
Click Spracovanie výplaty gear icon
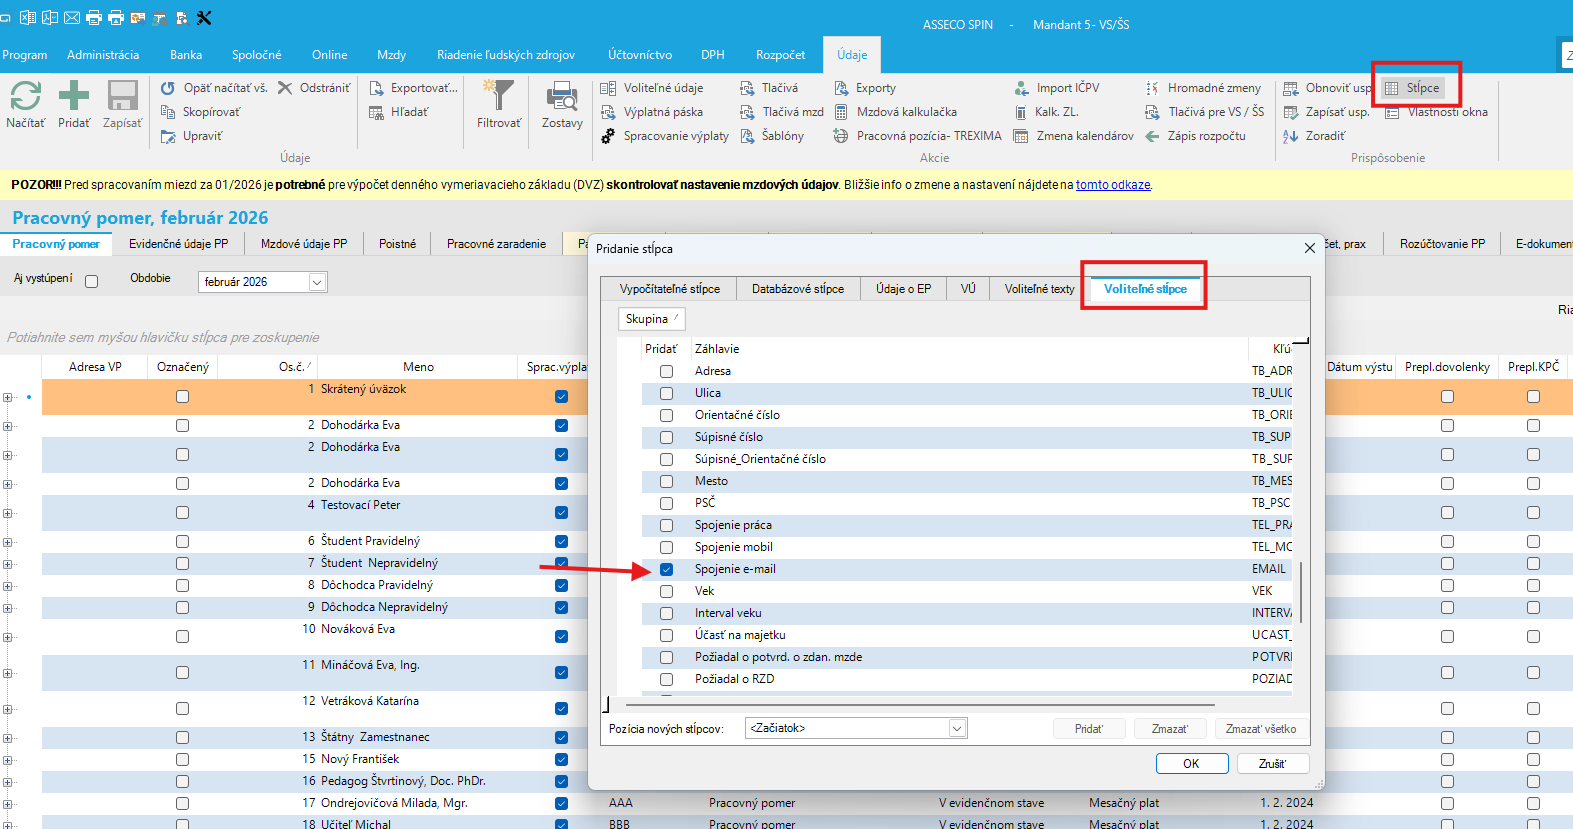coord(608,136)
